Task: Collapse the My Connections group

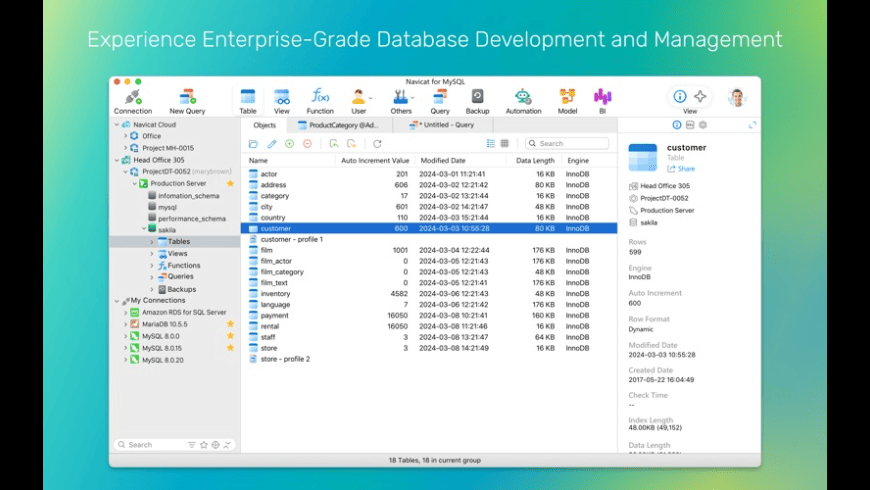Action: click(x=117, y=301)
